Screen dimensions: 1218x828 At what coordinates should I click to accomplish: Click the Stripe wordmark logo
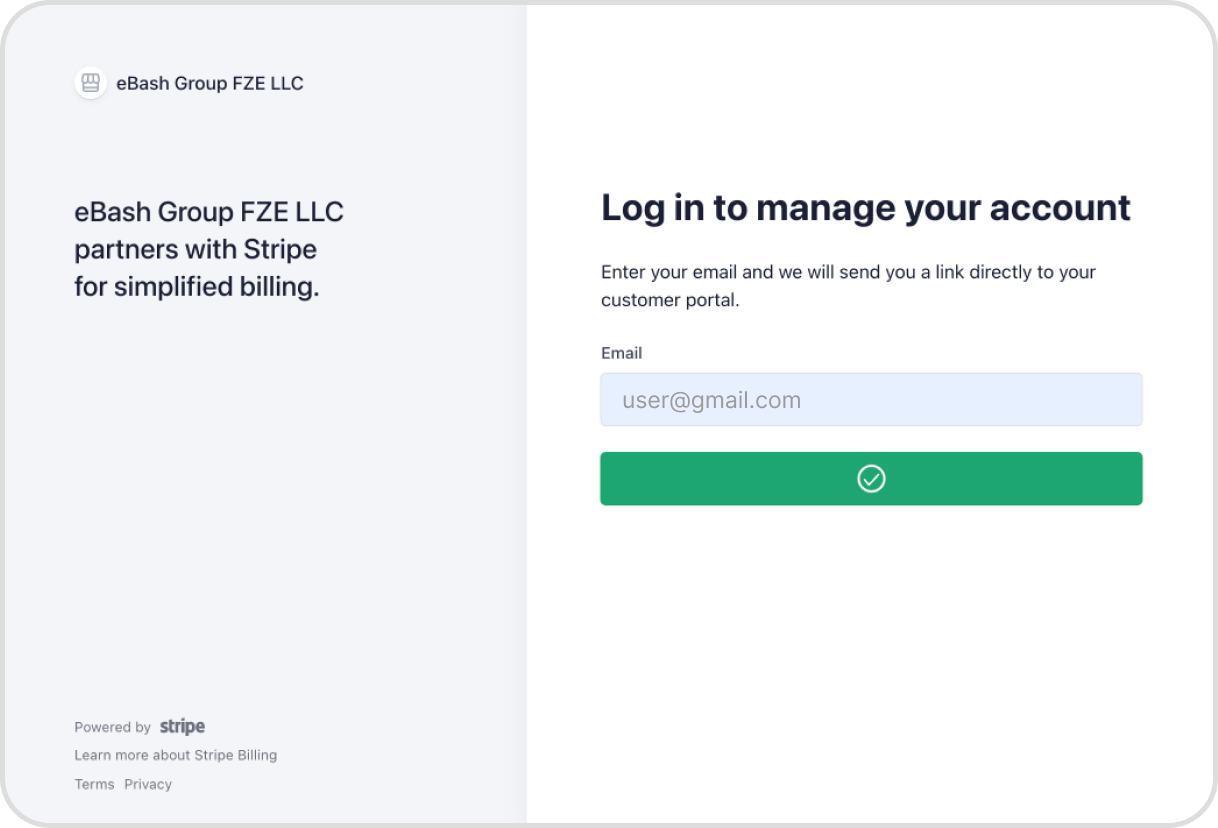182,727
